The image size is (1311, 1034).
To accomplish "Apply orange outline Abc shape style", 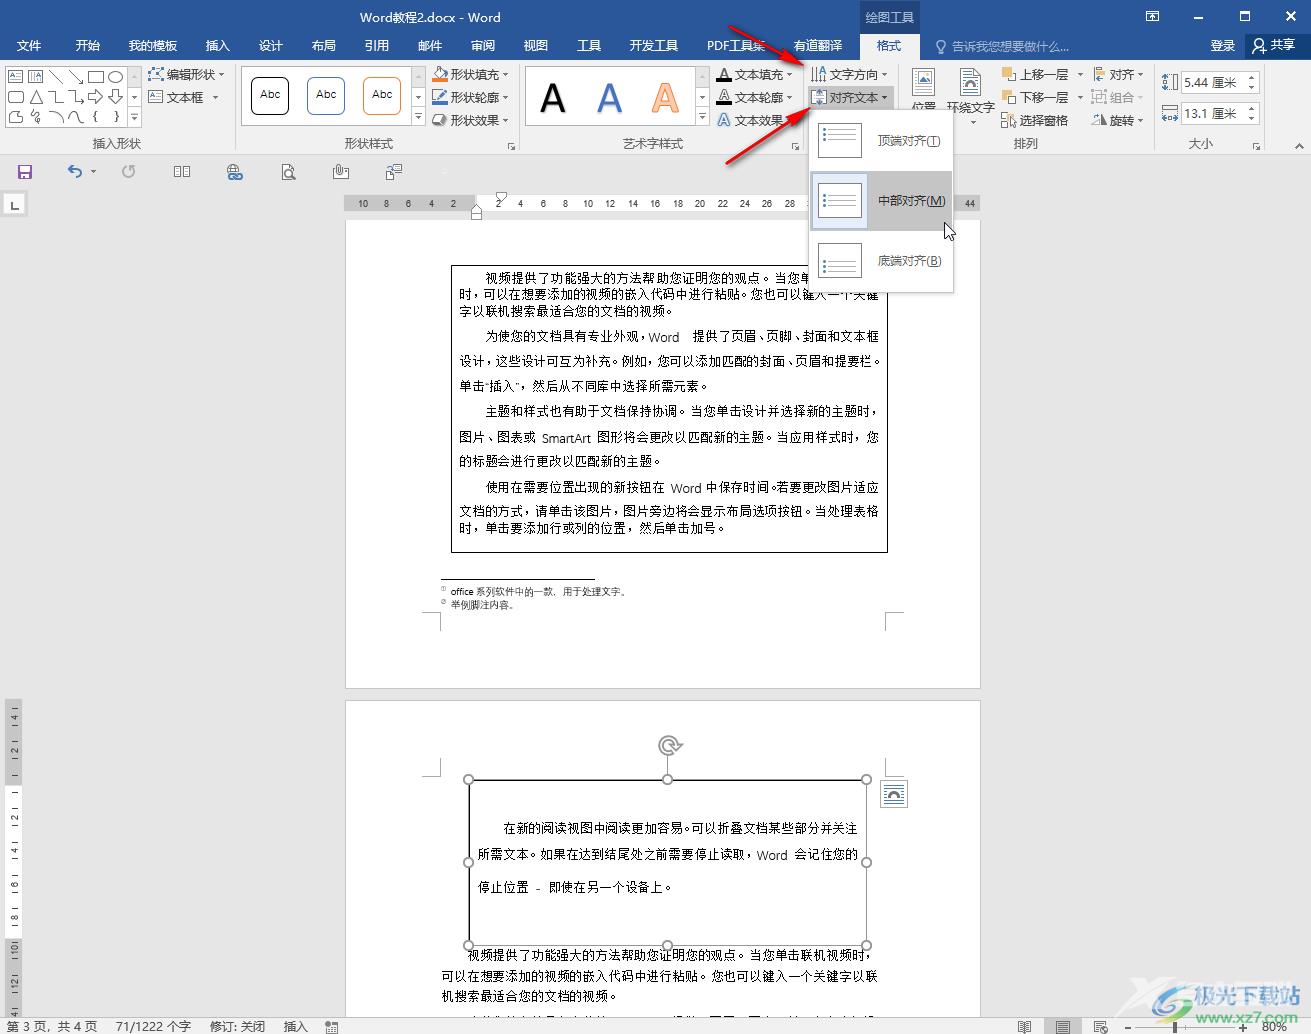I will click(382, 96).
